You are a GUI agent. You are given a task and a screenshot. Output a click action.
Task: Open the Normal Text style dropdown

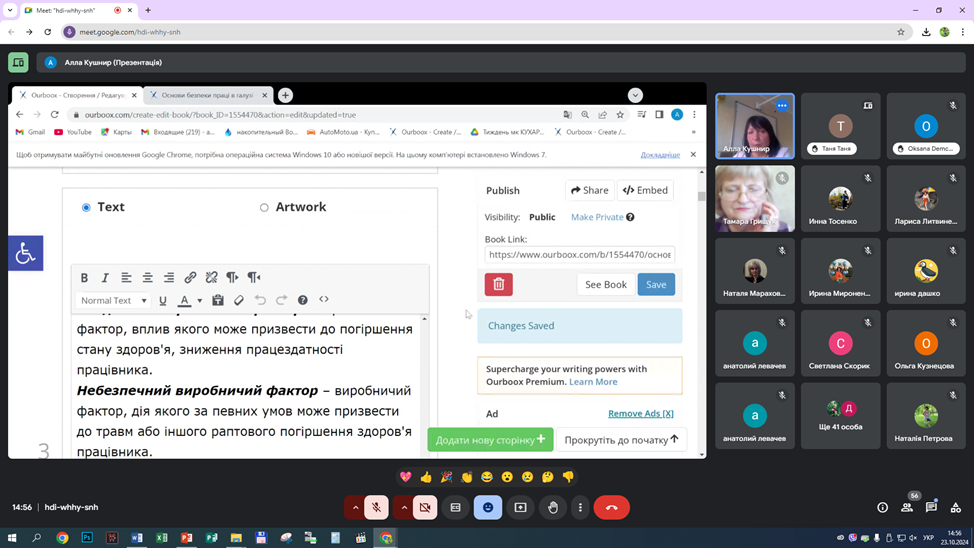pos(113,300)
